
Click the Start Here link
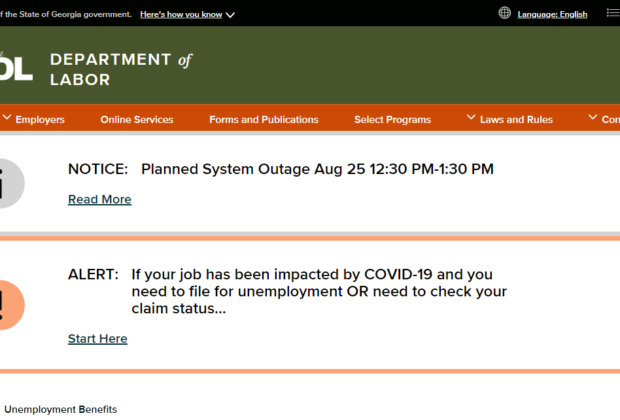point(97,339)
